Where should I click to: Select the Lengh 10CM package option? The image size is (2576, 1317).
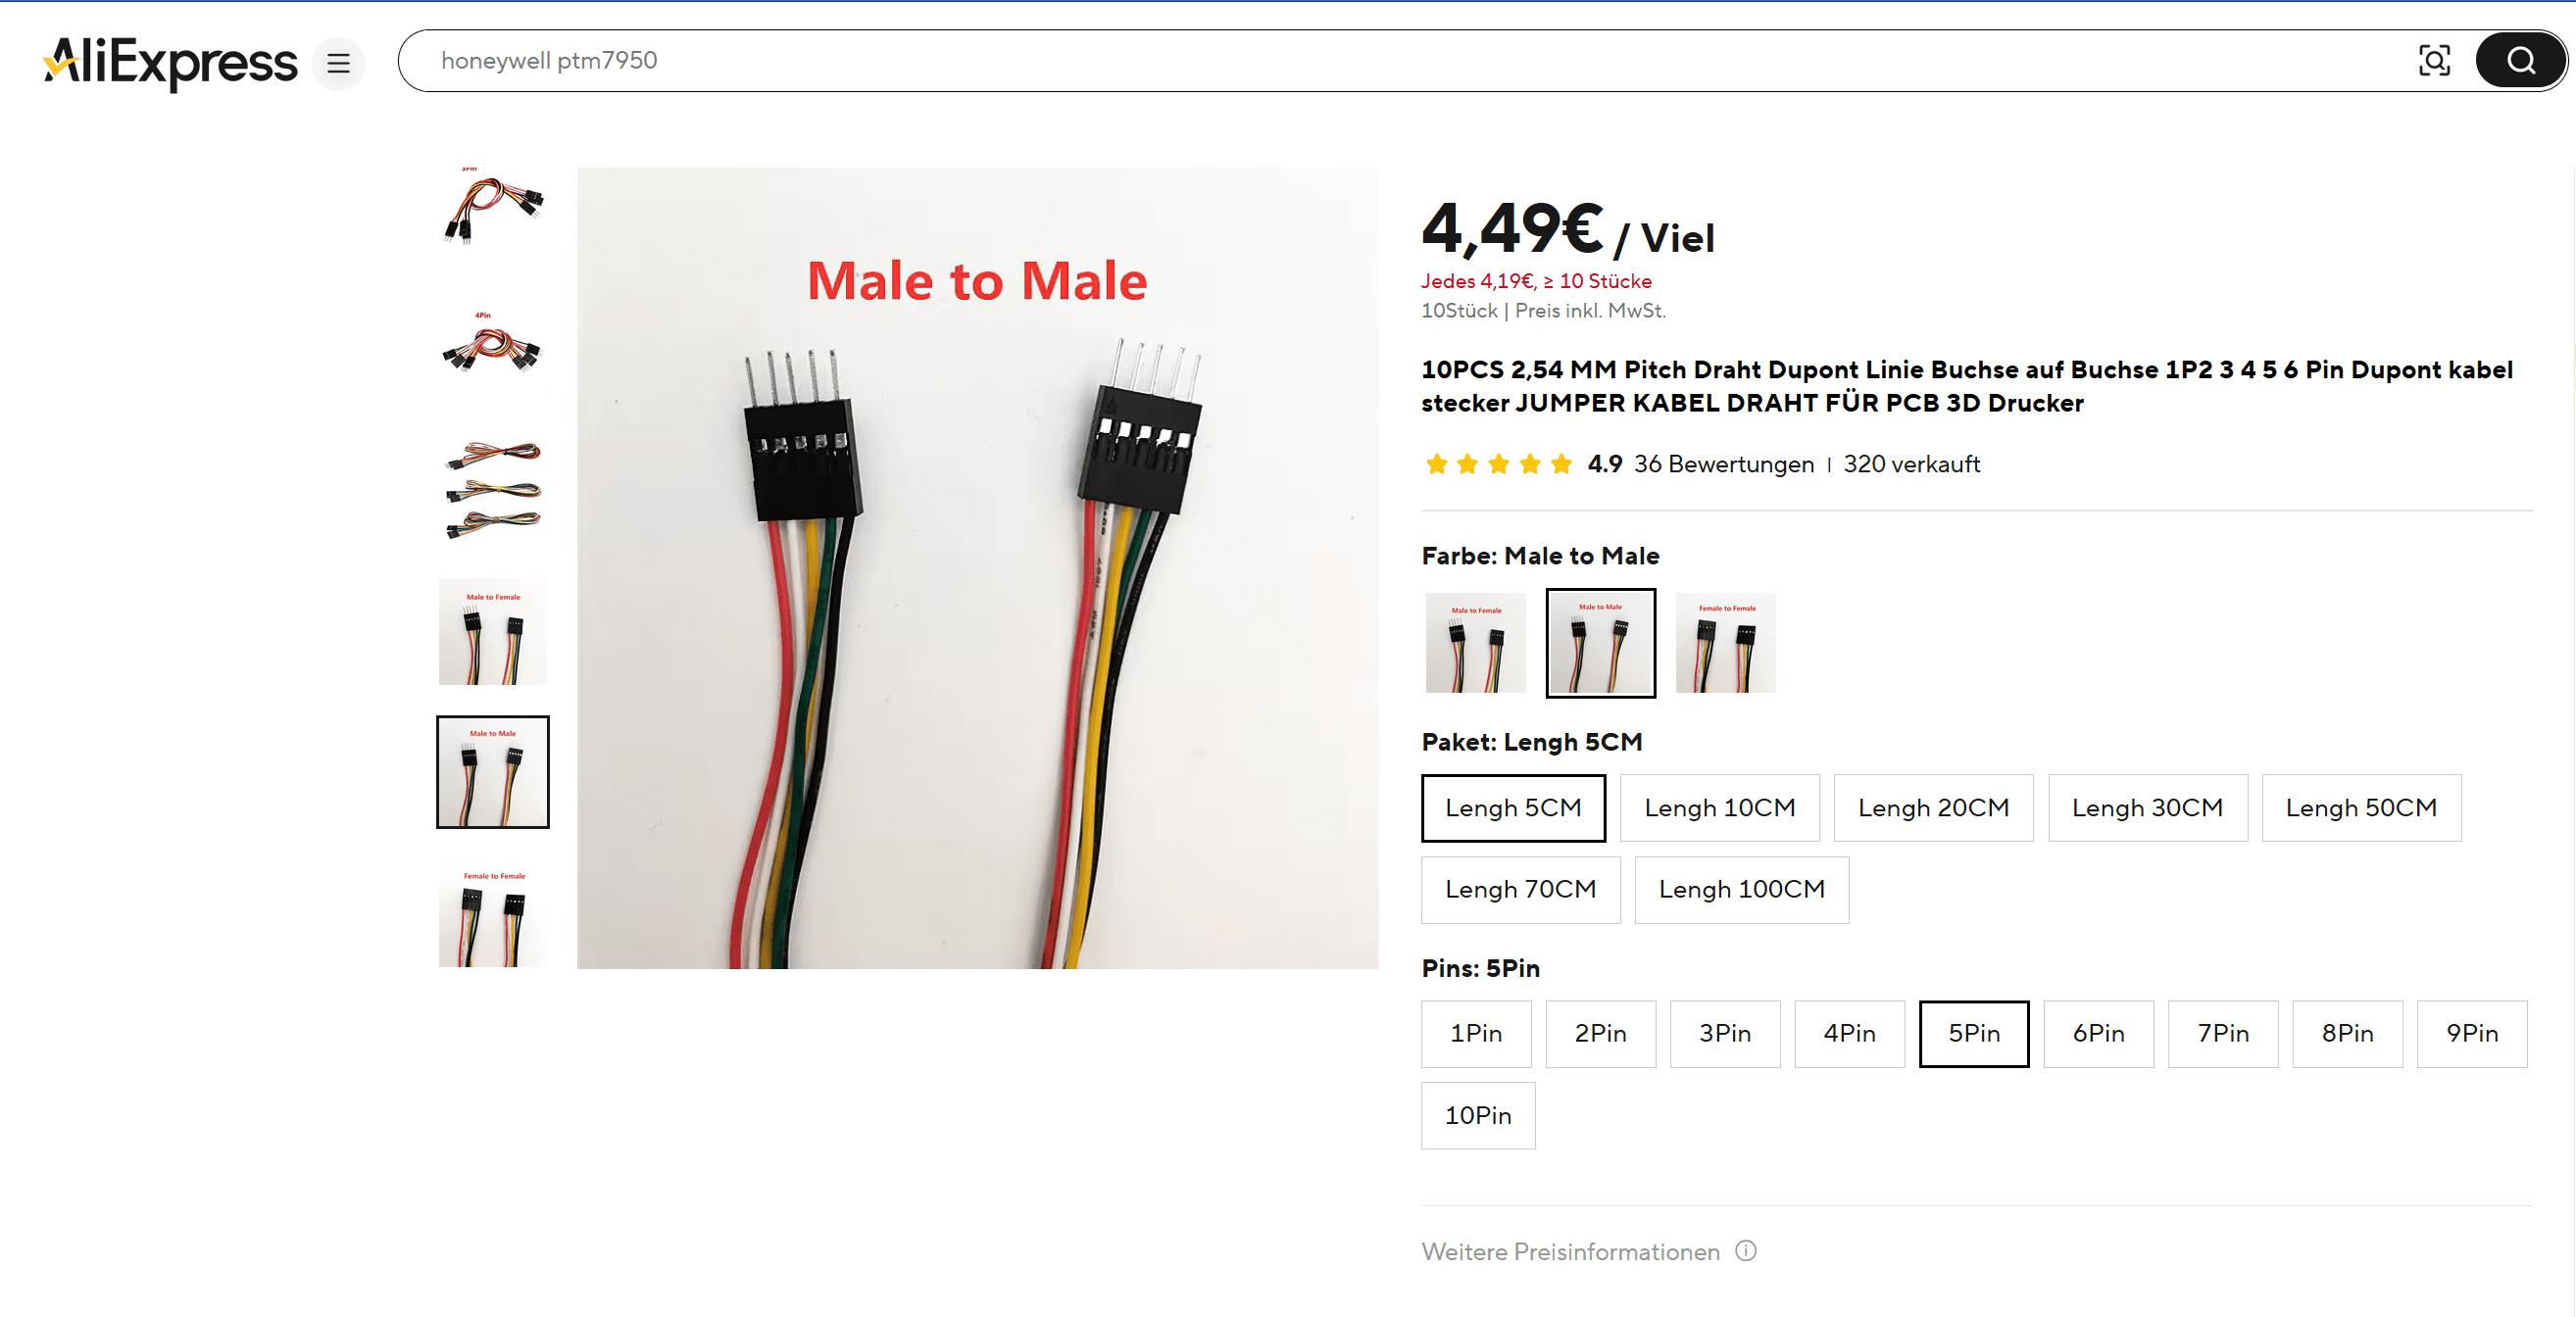(x=1720, y=808)
